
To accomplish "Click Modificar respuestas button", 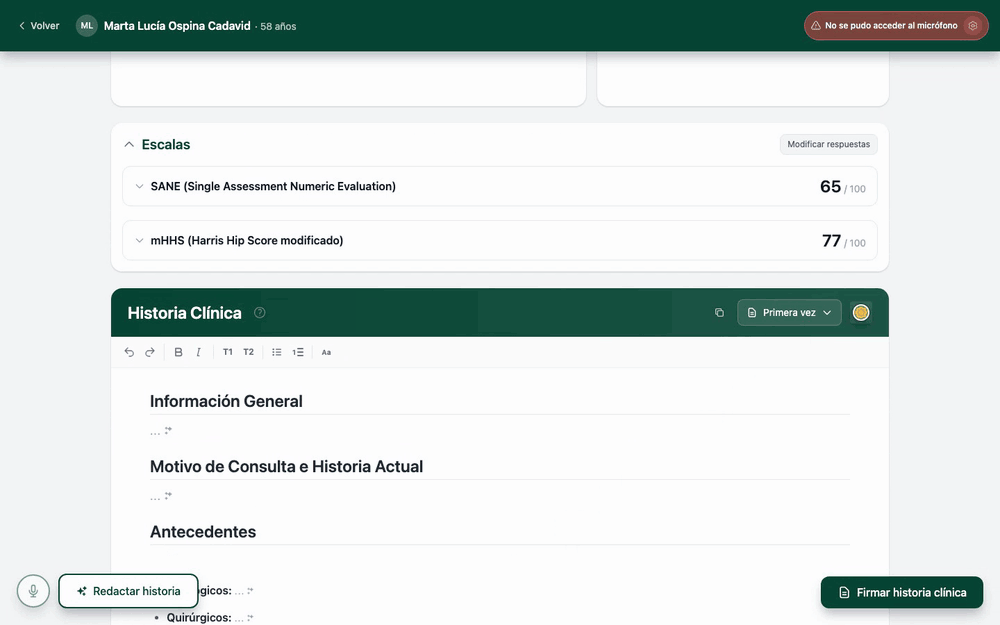I will tap(828, 144).
